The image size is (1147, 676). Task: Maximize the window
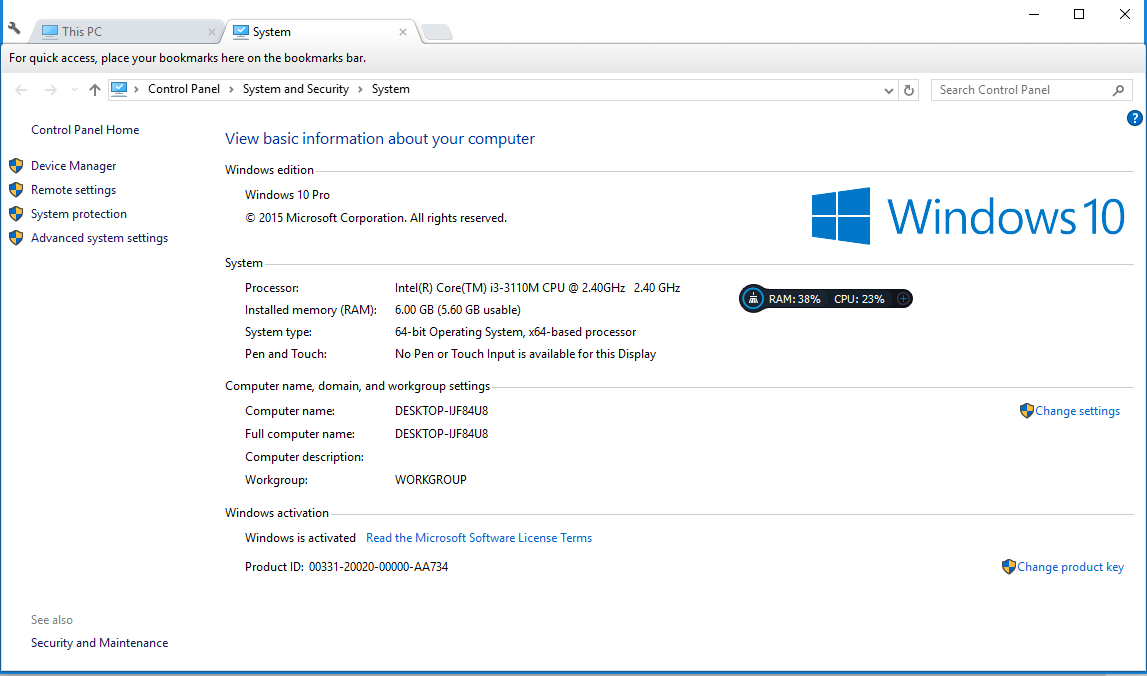(x=1079, y=14)
